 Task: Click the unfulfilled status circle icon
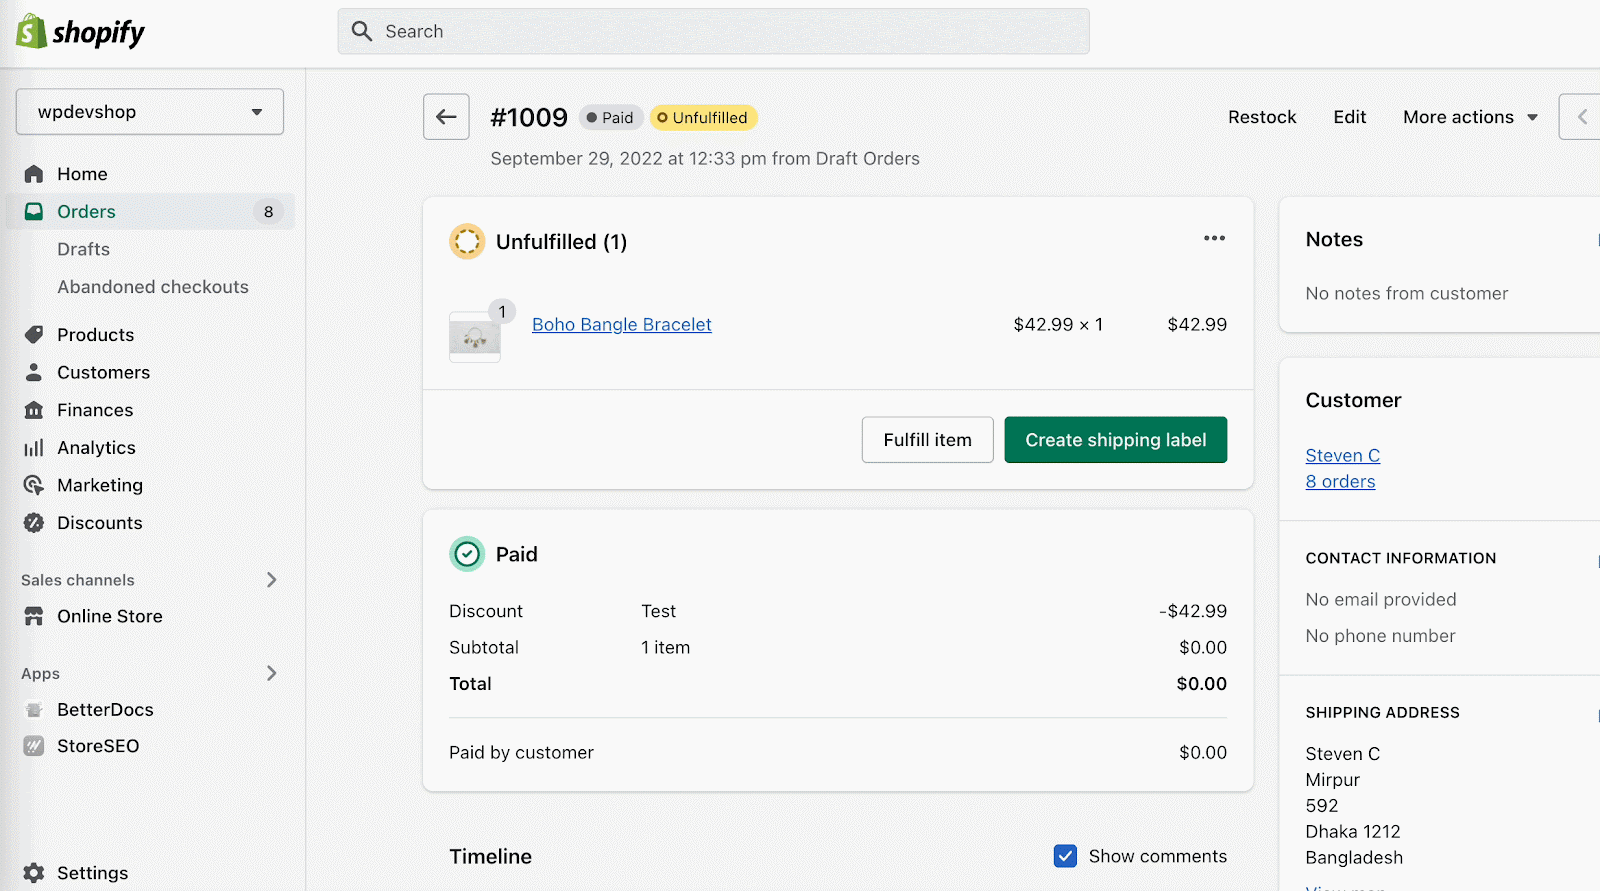(x=467, y=242)
